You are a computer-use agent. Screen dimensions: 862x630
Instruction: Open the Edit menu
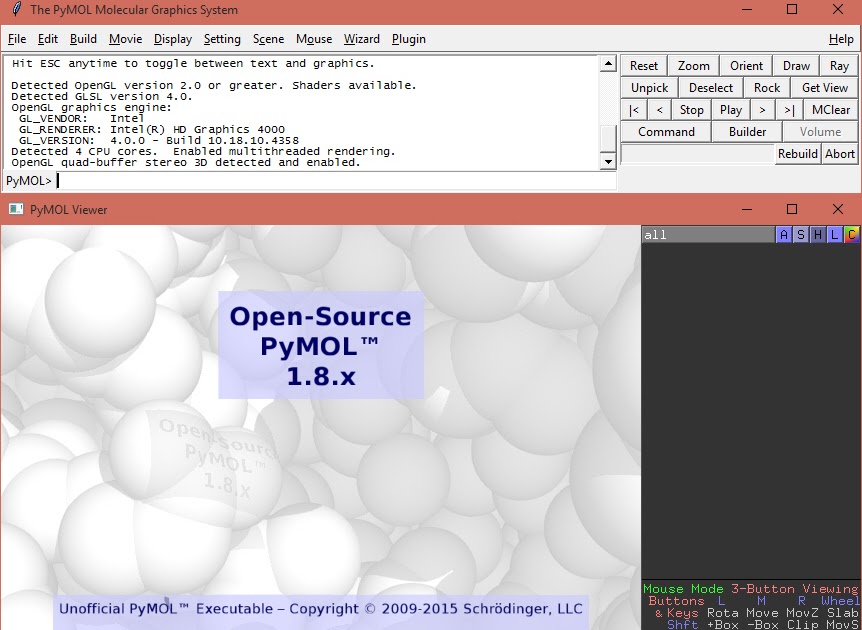click(48, 39)
